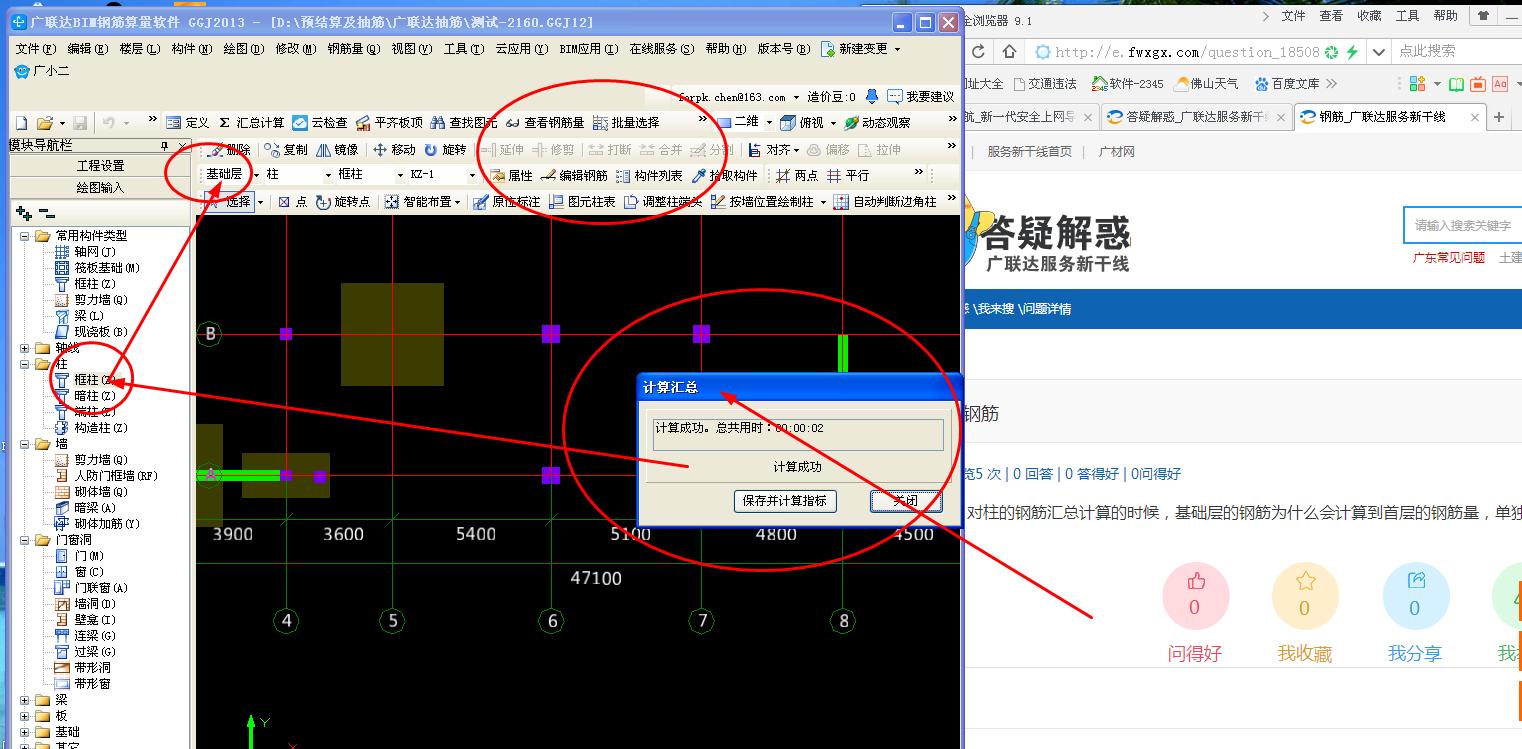Open the 文件(F) menu in GGJ2013
The height and width of the screenshot is (749, 1522).
coord(35,48)
